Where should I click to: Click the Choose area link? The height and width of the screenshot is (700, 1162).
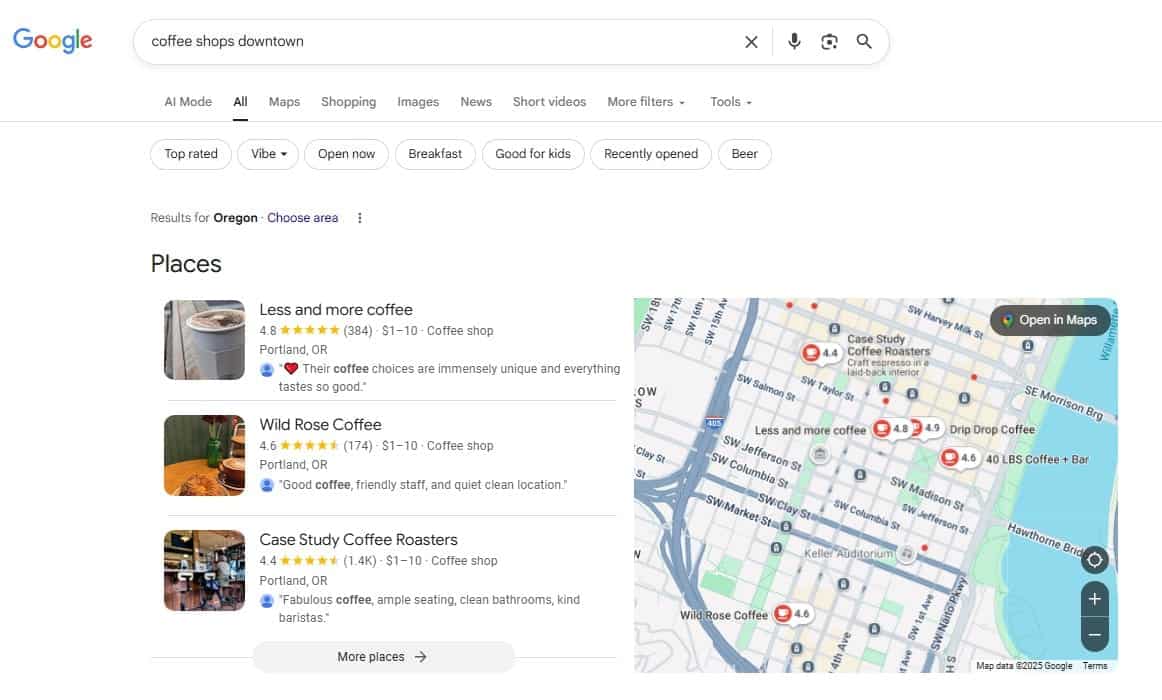pyautogui.click(x=302, y=218)
